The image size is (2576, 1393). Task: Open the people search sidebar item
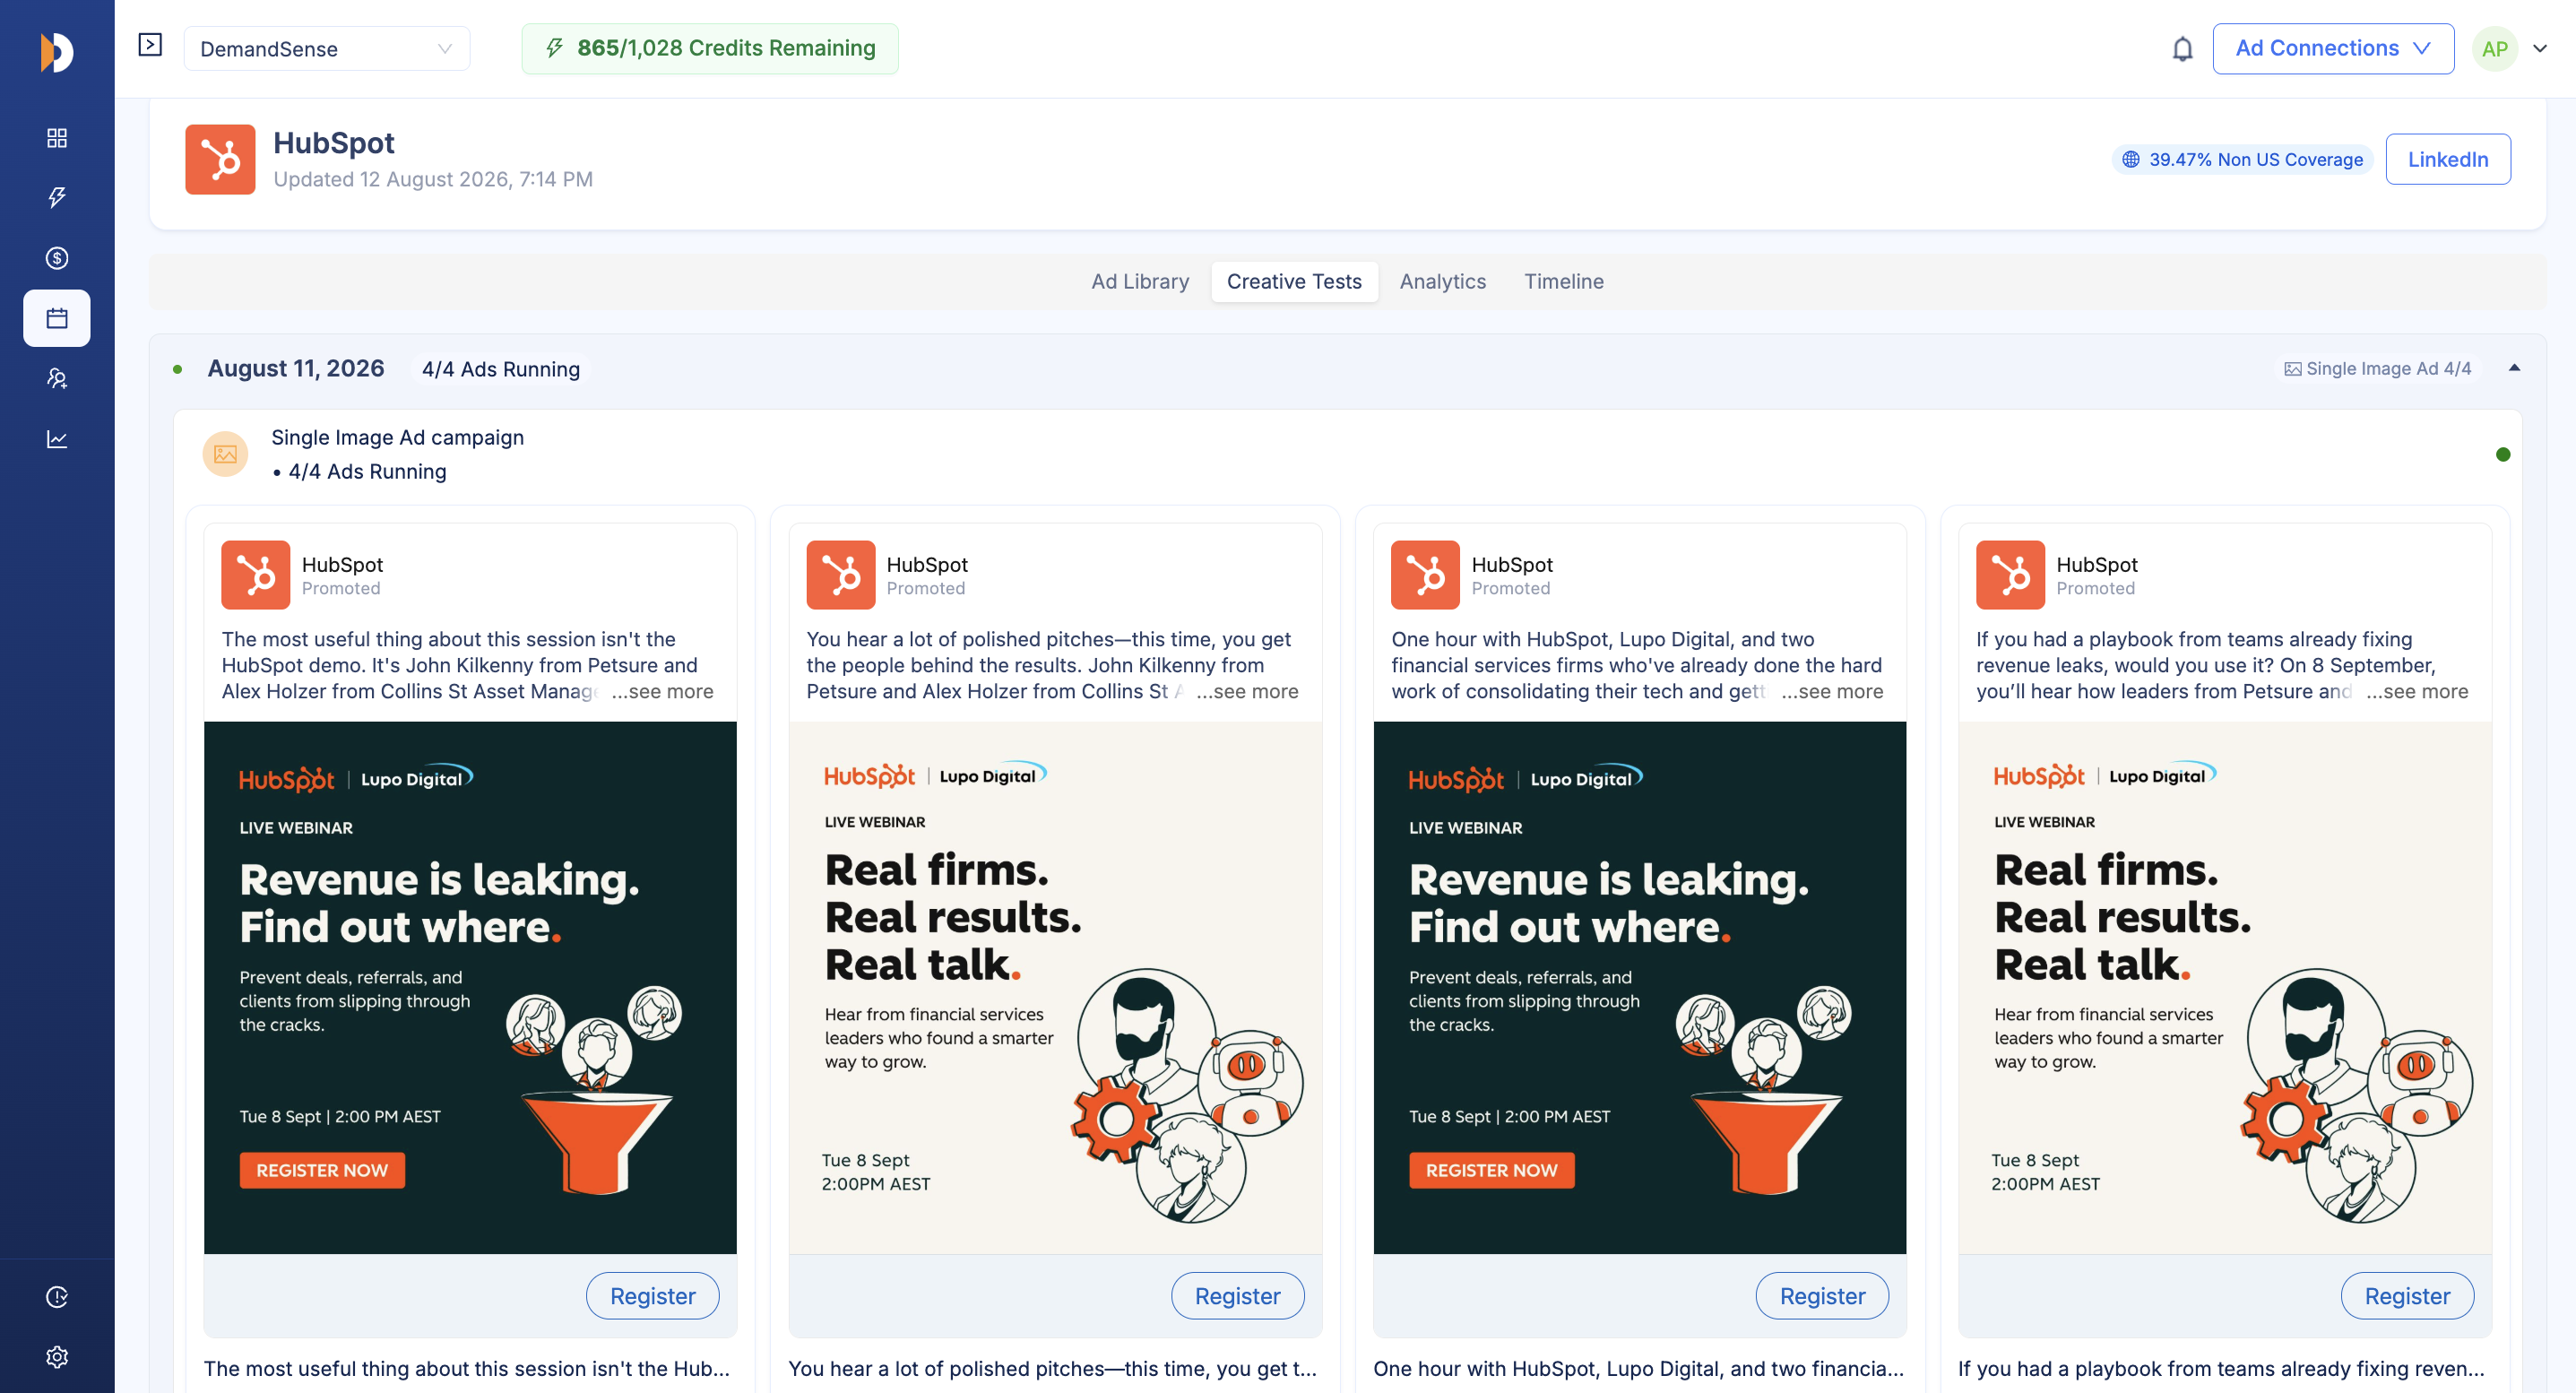[x=57, y=378]
